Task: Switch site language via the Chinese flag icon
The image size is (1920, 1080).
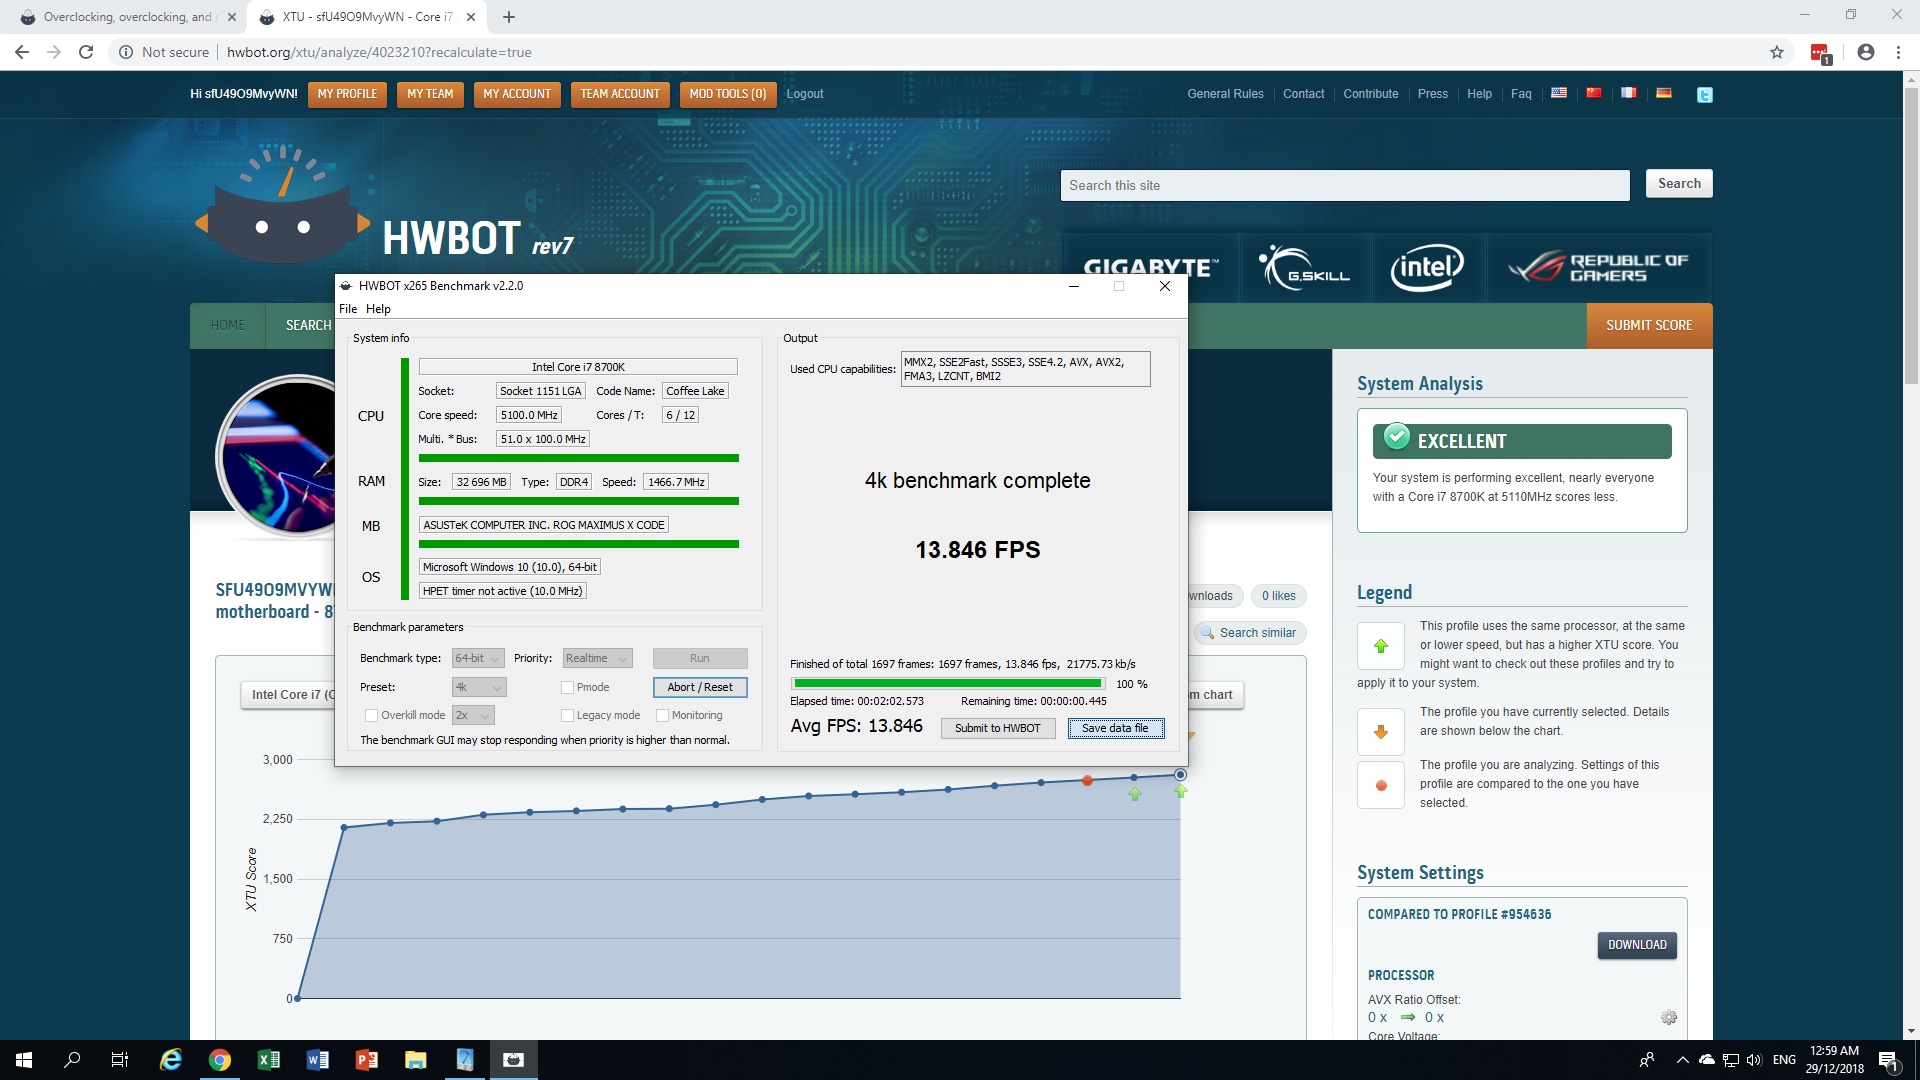Action: coord(1594,93)
